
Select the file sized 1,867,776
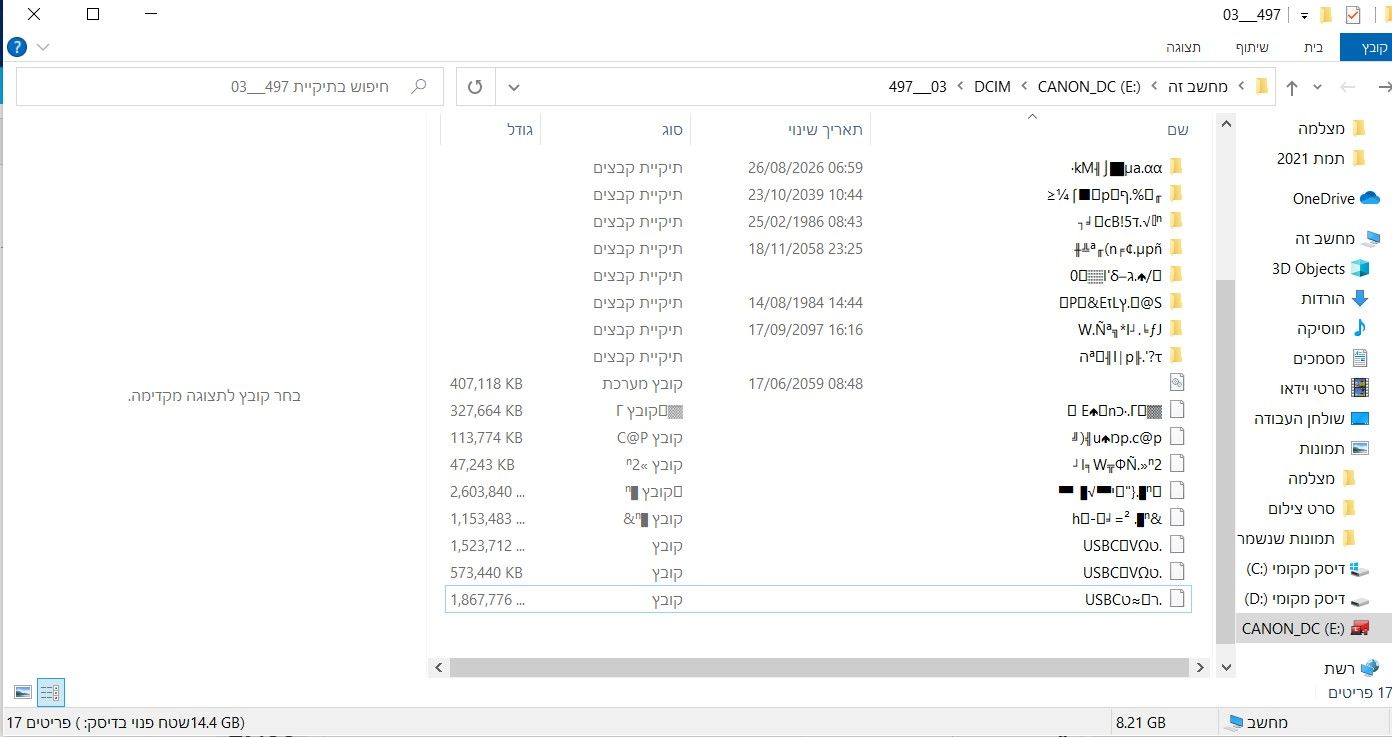point(818,599)
